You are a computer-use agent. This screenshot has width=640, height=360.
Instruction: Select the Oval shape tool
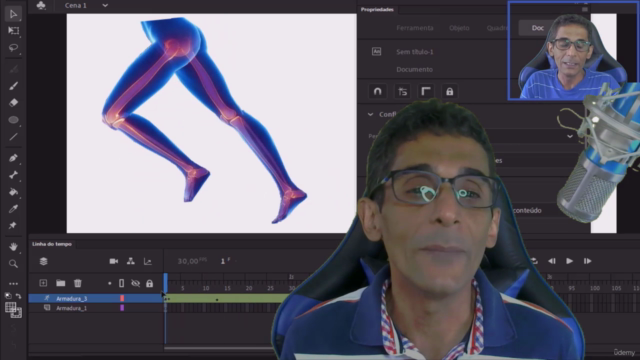point(13,120)
